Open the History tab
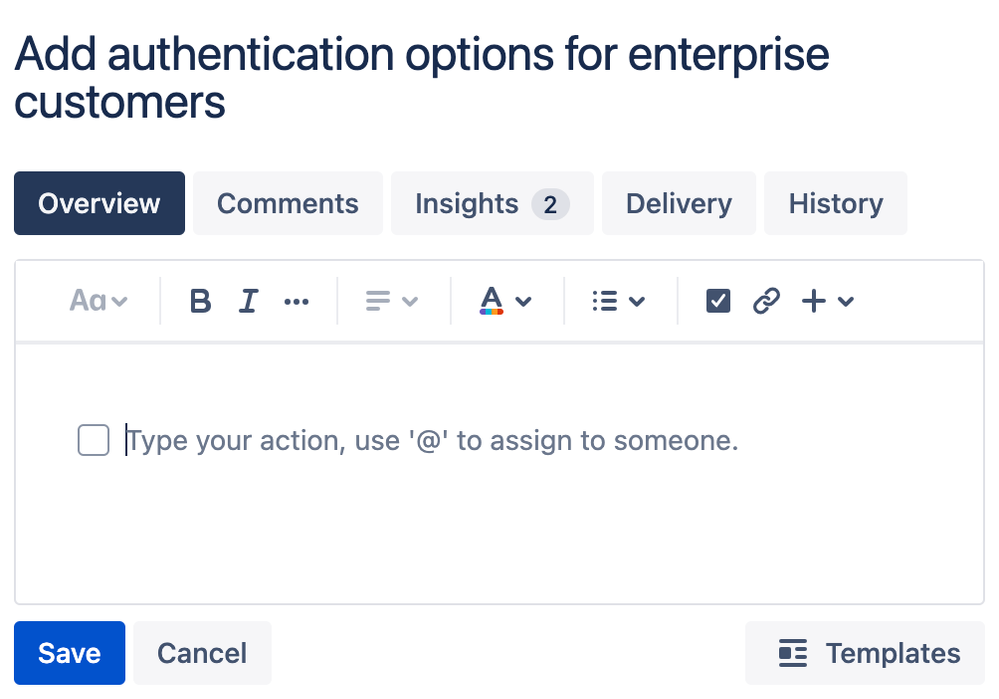 click(835, 203)
